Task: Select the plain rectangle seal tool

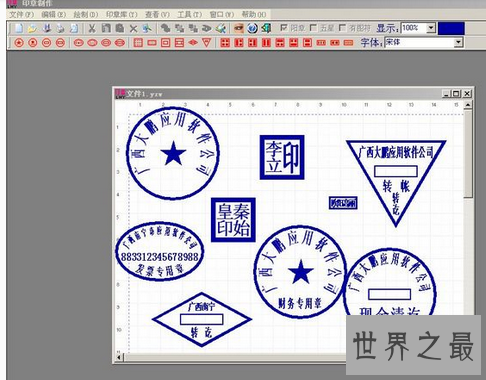Action: (152, 43)
